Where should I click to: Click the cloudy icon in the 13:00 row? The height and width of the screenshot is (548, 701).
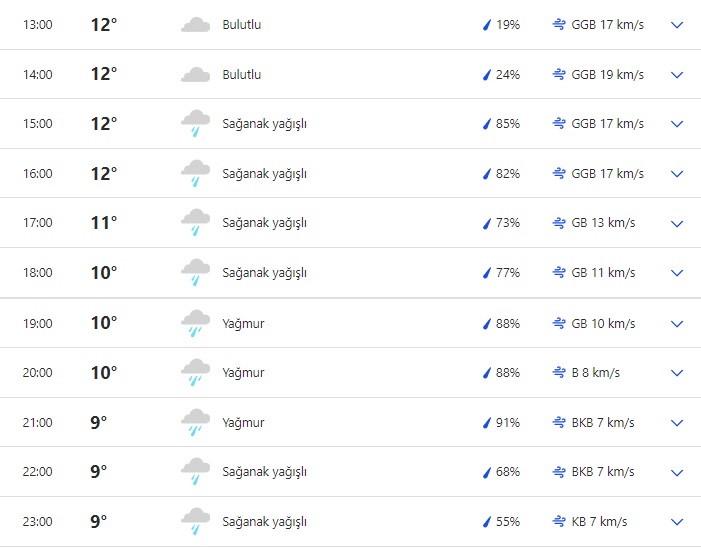pyautogui.click(x=195, y=25)
